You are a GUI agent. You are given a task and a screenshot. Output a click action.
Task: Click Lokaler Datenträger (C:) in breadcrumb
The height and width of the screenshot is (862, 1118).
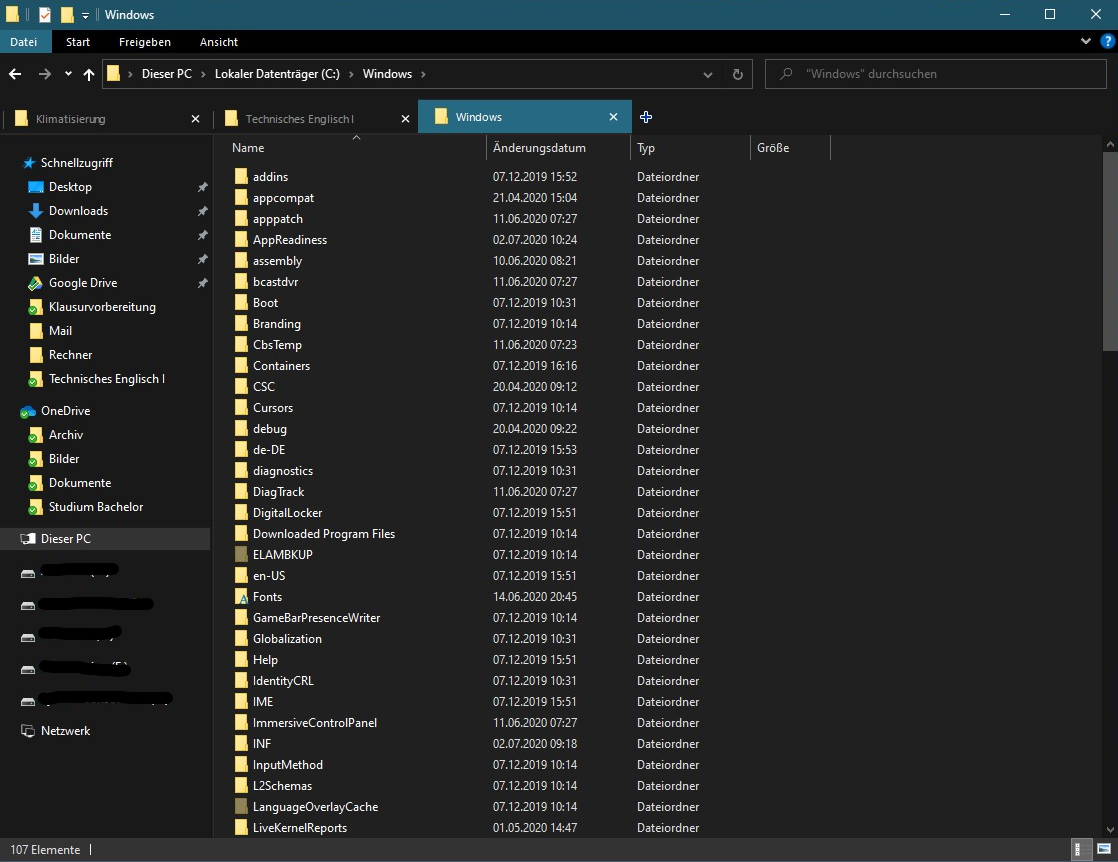pyautogui.click(x=277, y=74)
